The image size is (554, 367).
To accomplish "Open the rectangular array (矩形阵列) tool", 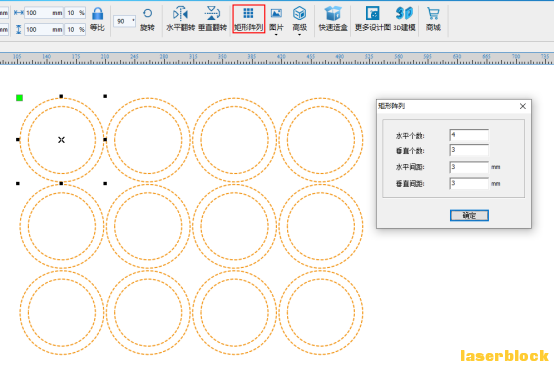I will pos(248,19).
